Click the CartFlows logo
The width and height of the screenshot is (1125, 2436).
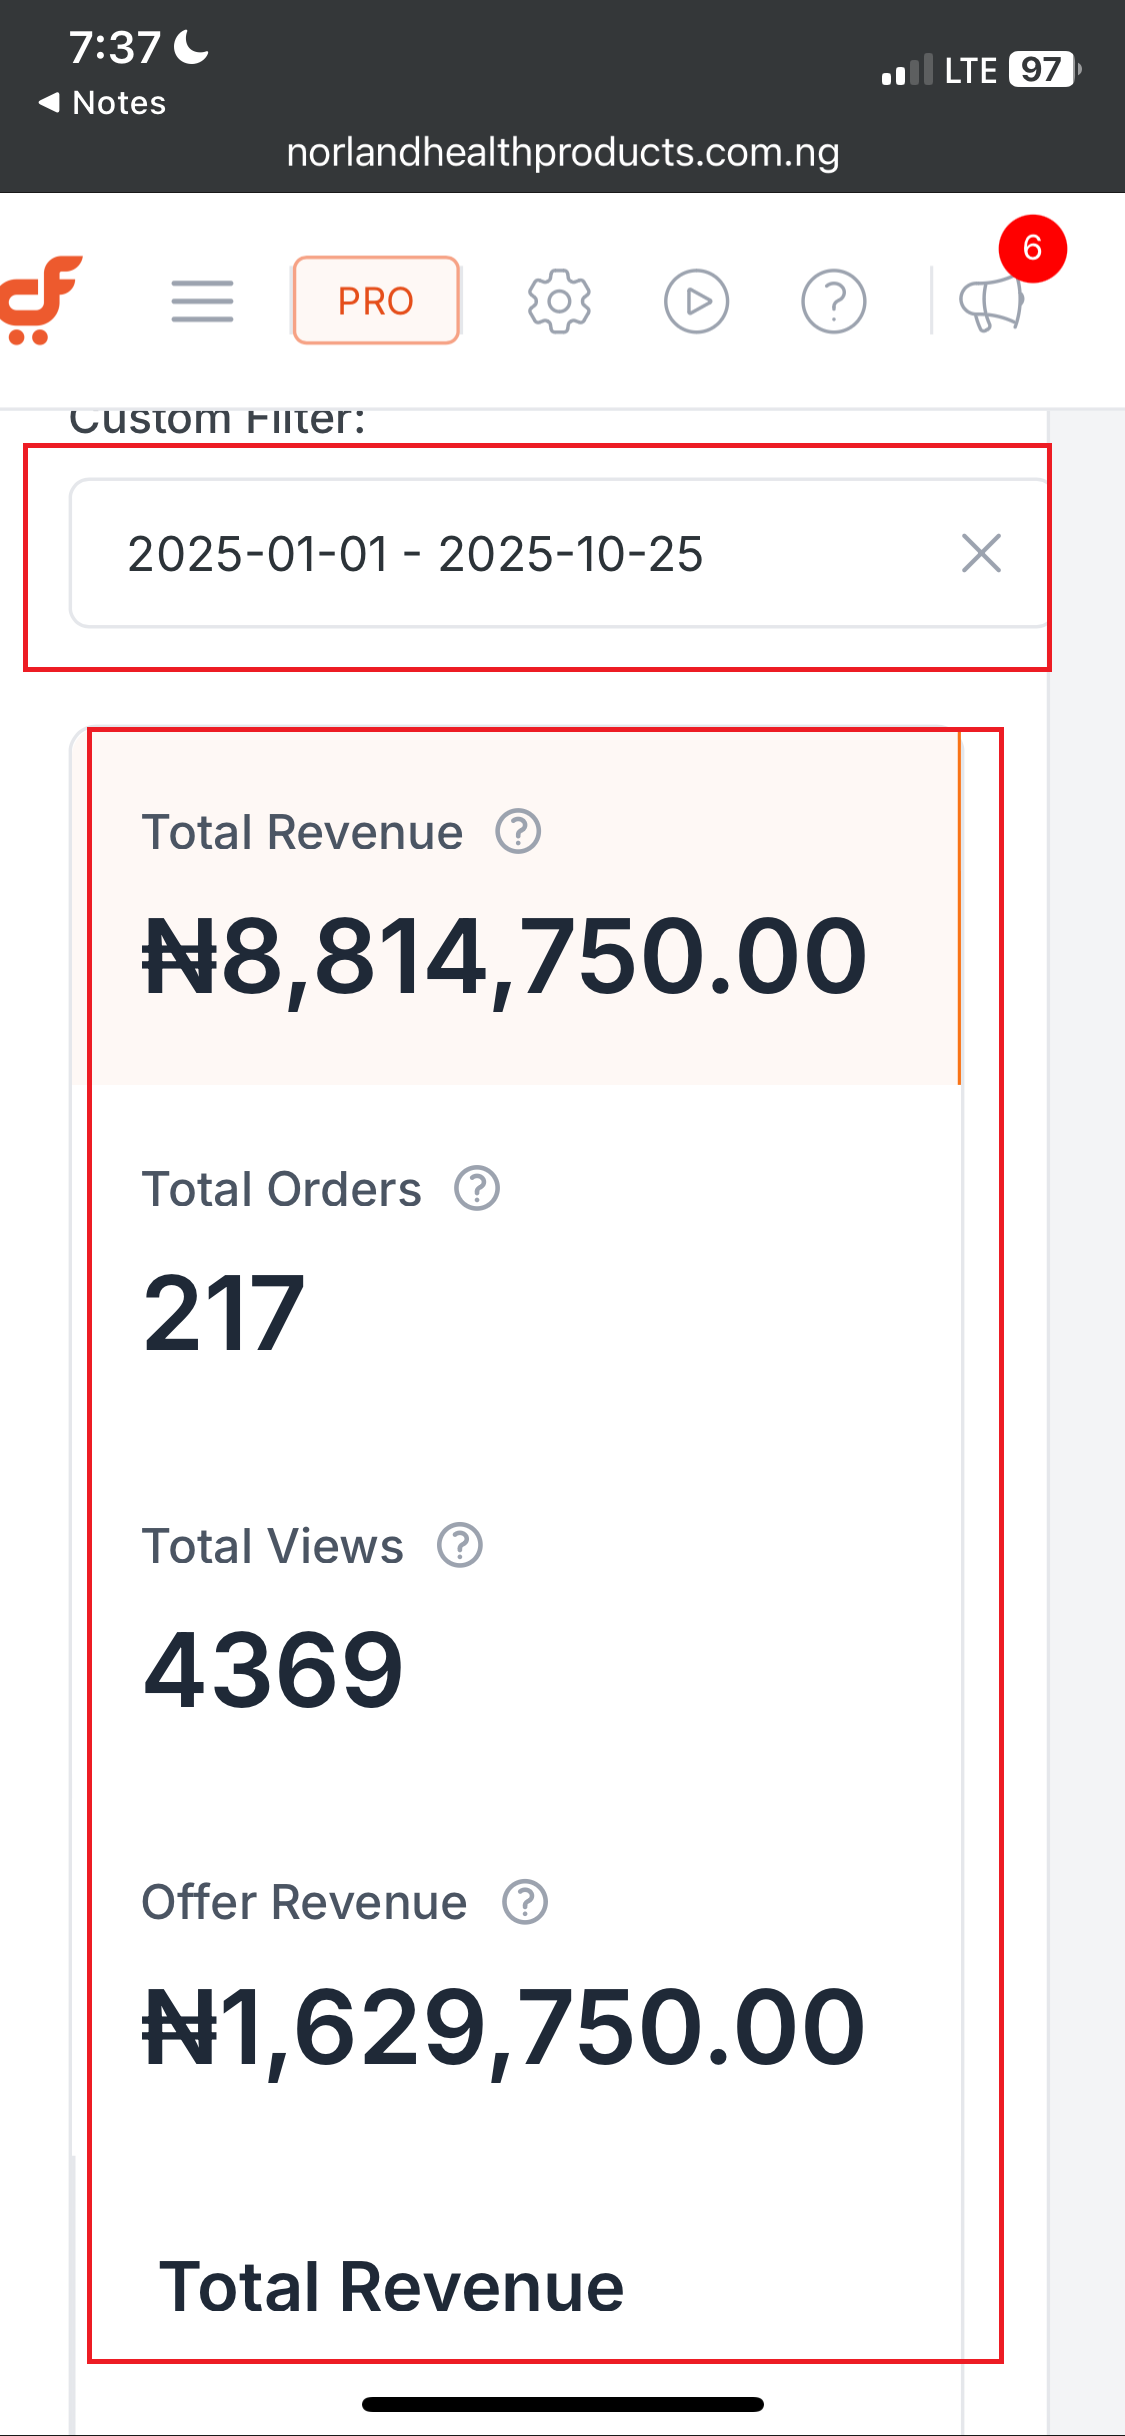(x=40, y=301)
